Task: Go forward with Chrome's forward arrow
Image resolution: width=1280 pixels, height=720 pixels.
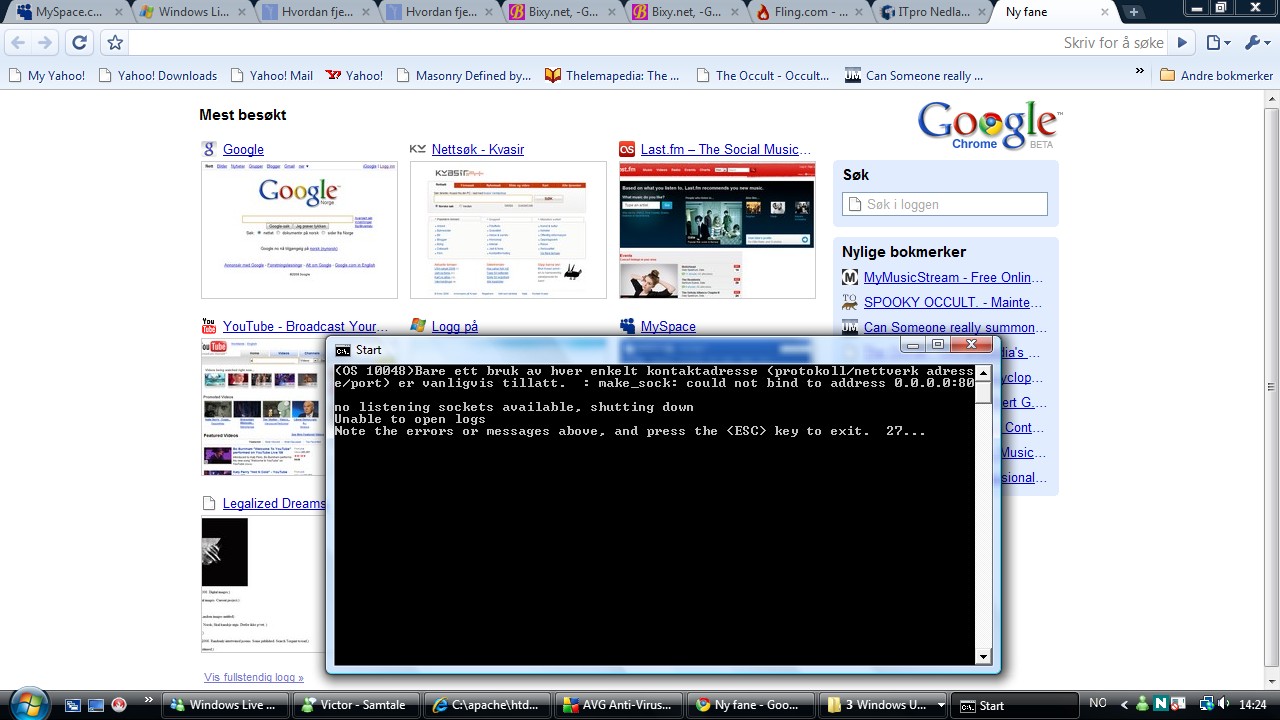Action: [45, 43]
